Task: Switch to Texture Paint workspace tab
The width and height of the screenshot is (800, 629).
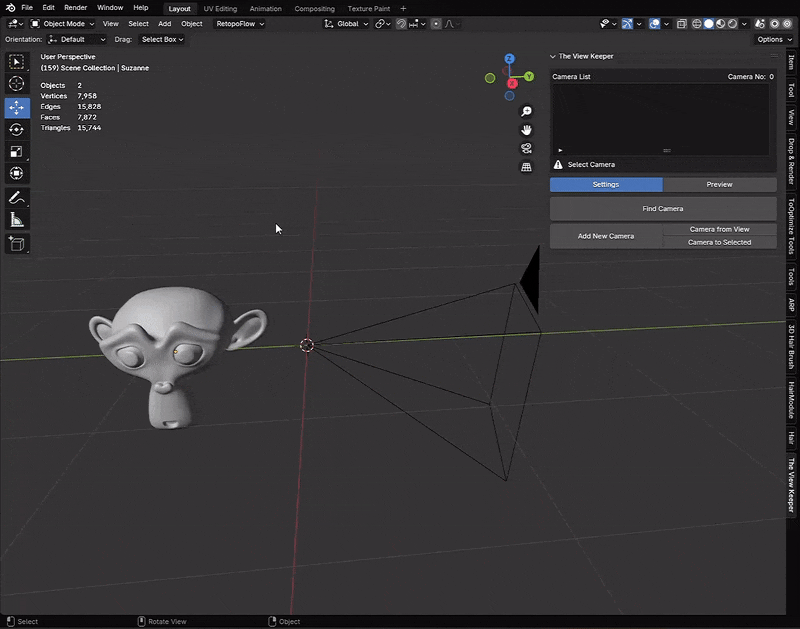Action: click(368, 9)
